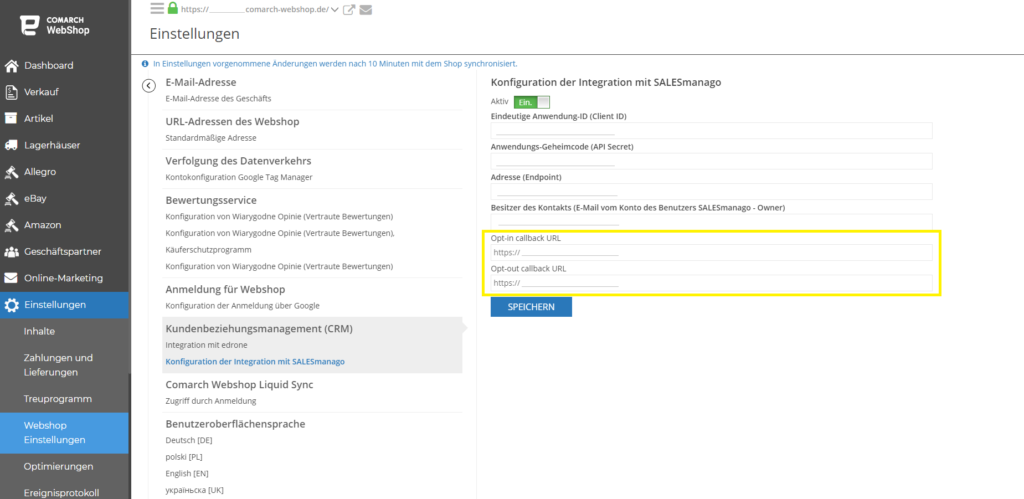
Task: Open the hamburger menu icon
Action: [x=157, y=8]
